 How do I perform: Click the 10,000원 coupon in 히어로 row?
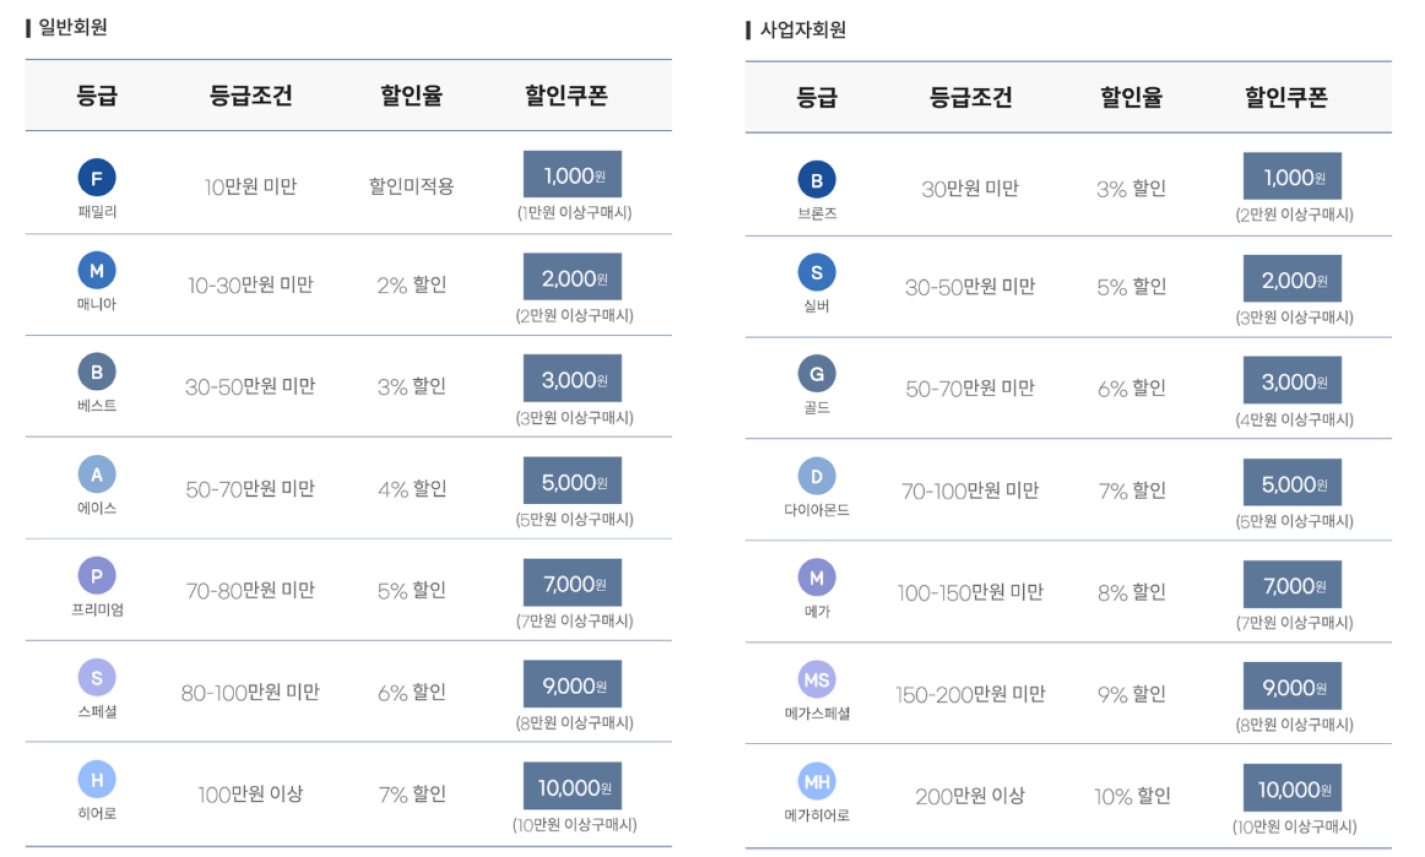pos(573,787)
